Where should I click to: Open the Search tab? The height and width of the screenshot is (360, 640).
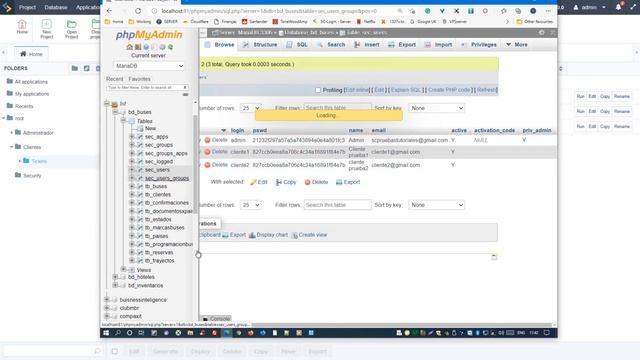(331, 44)
